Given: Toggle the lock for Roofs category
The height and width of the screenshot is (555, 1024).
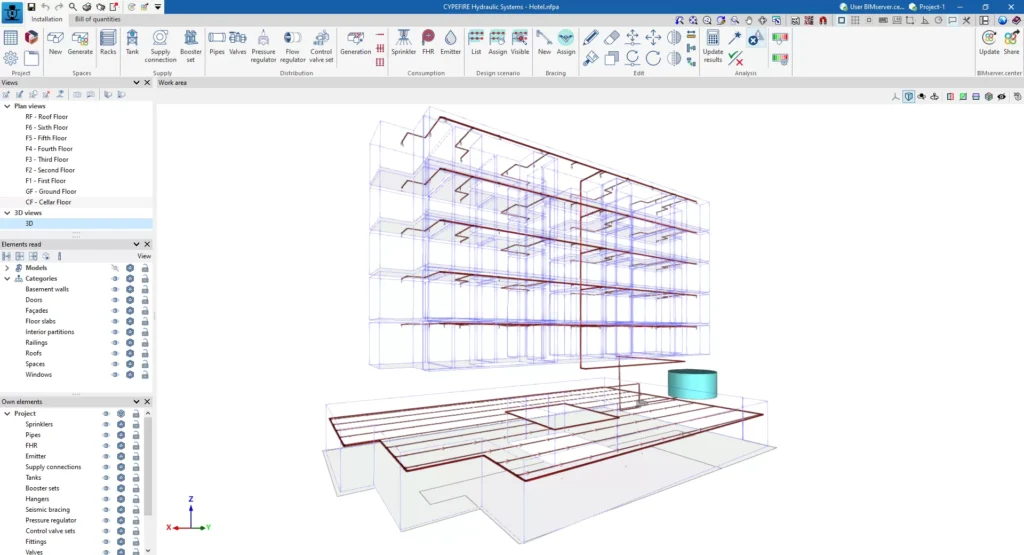Looking at the screenshot, I should (x=145, y=353).
